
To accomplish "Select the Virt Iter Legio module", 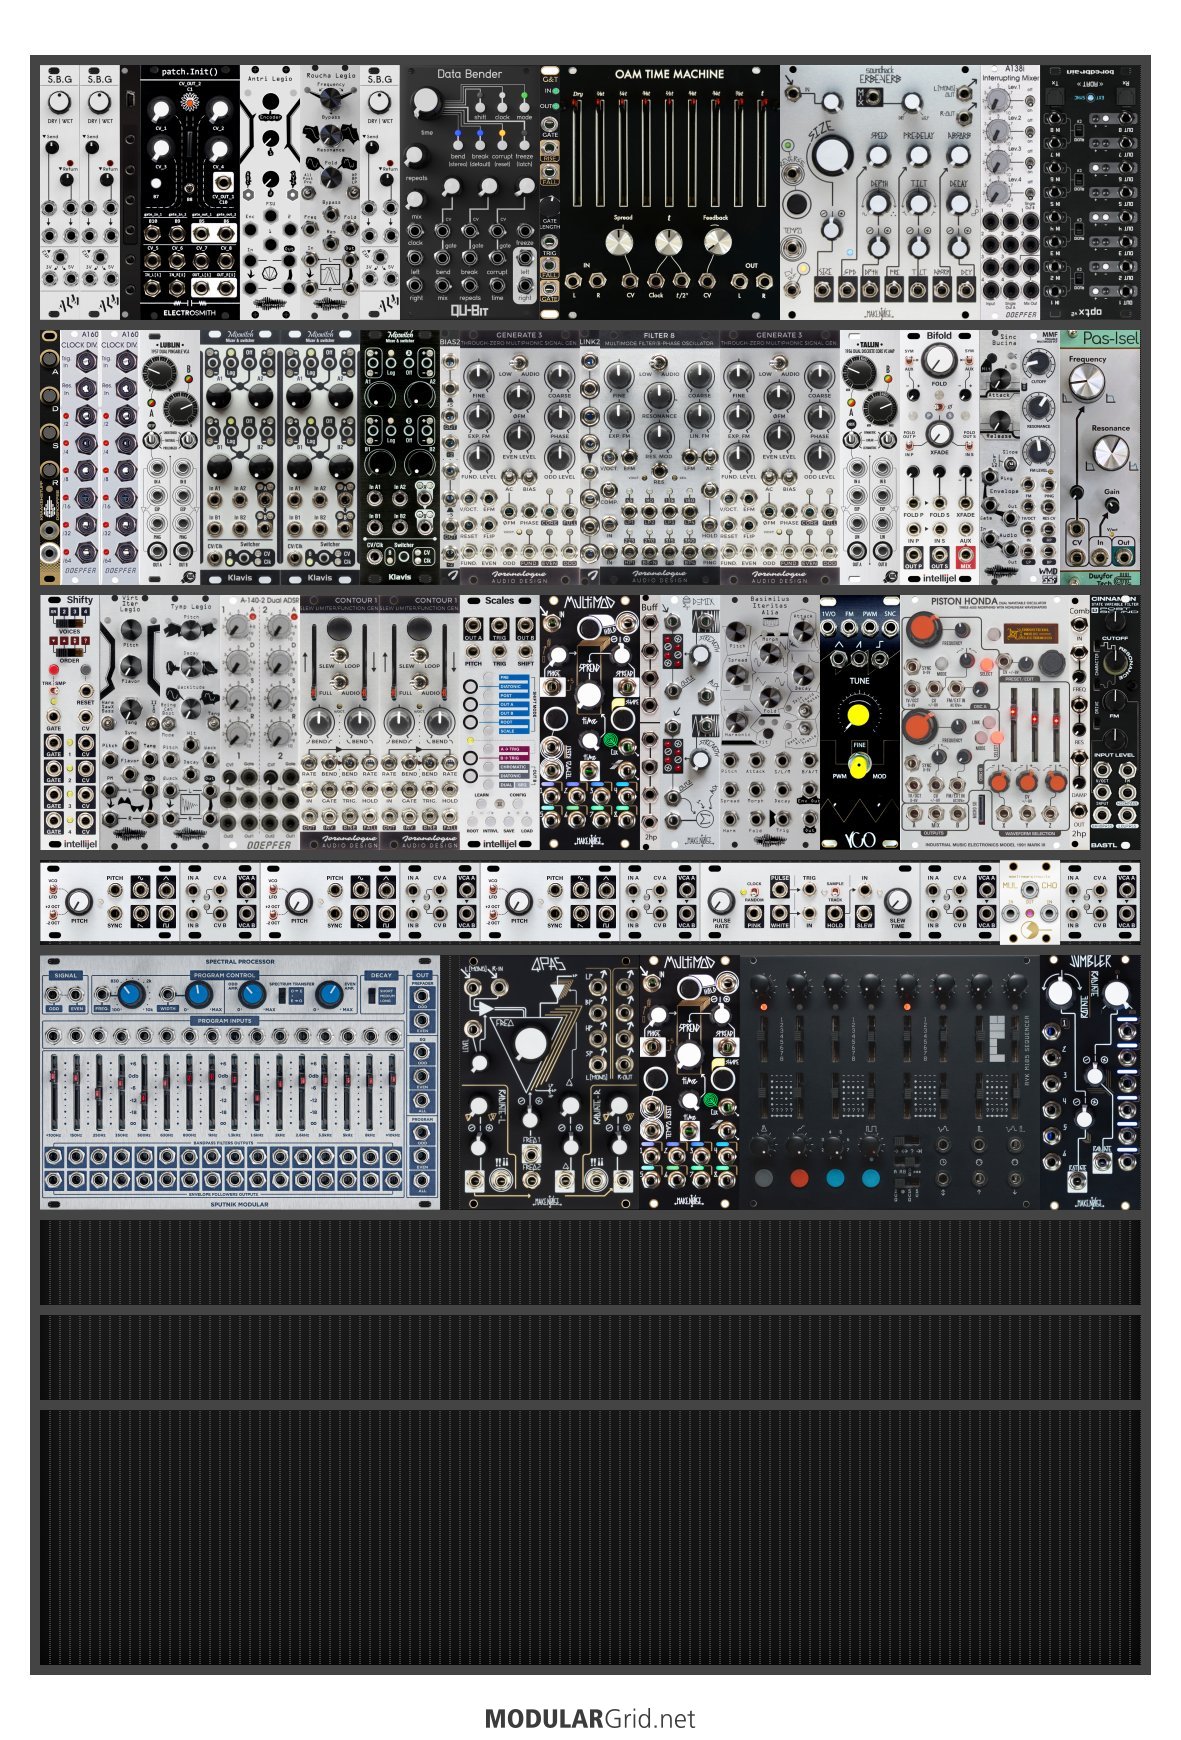I will (130, 722).
